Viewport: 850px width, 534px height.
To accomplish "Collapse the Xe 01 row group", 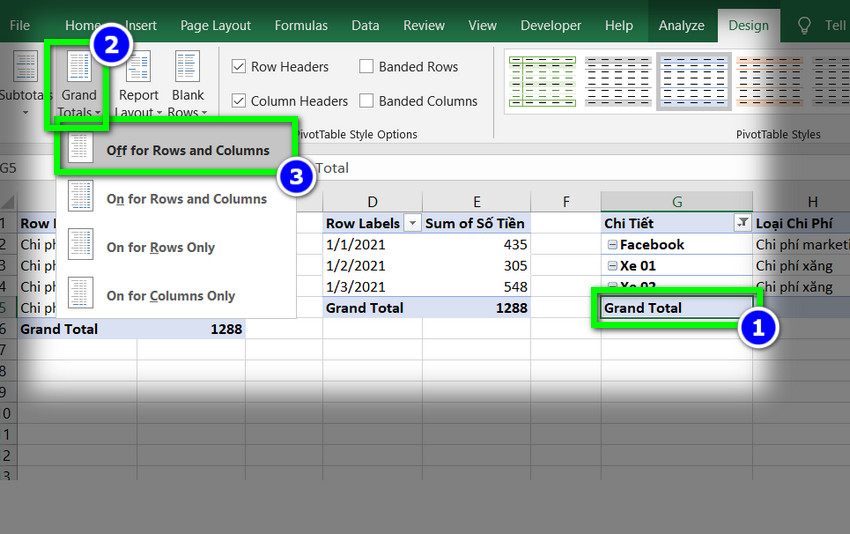I will (612, 266).
